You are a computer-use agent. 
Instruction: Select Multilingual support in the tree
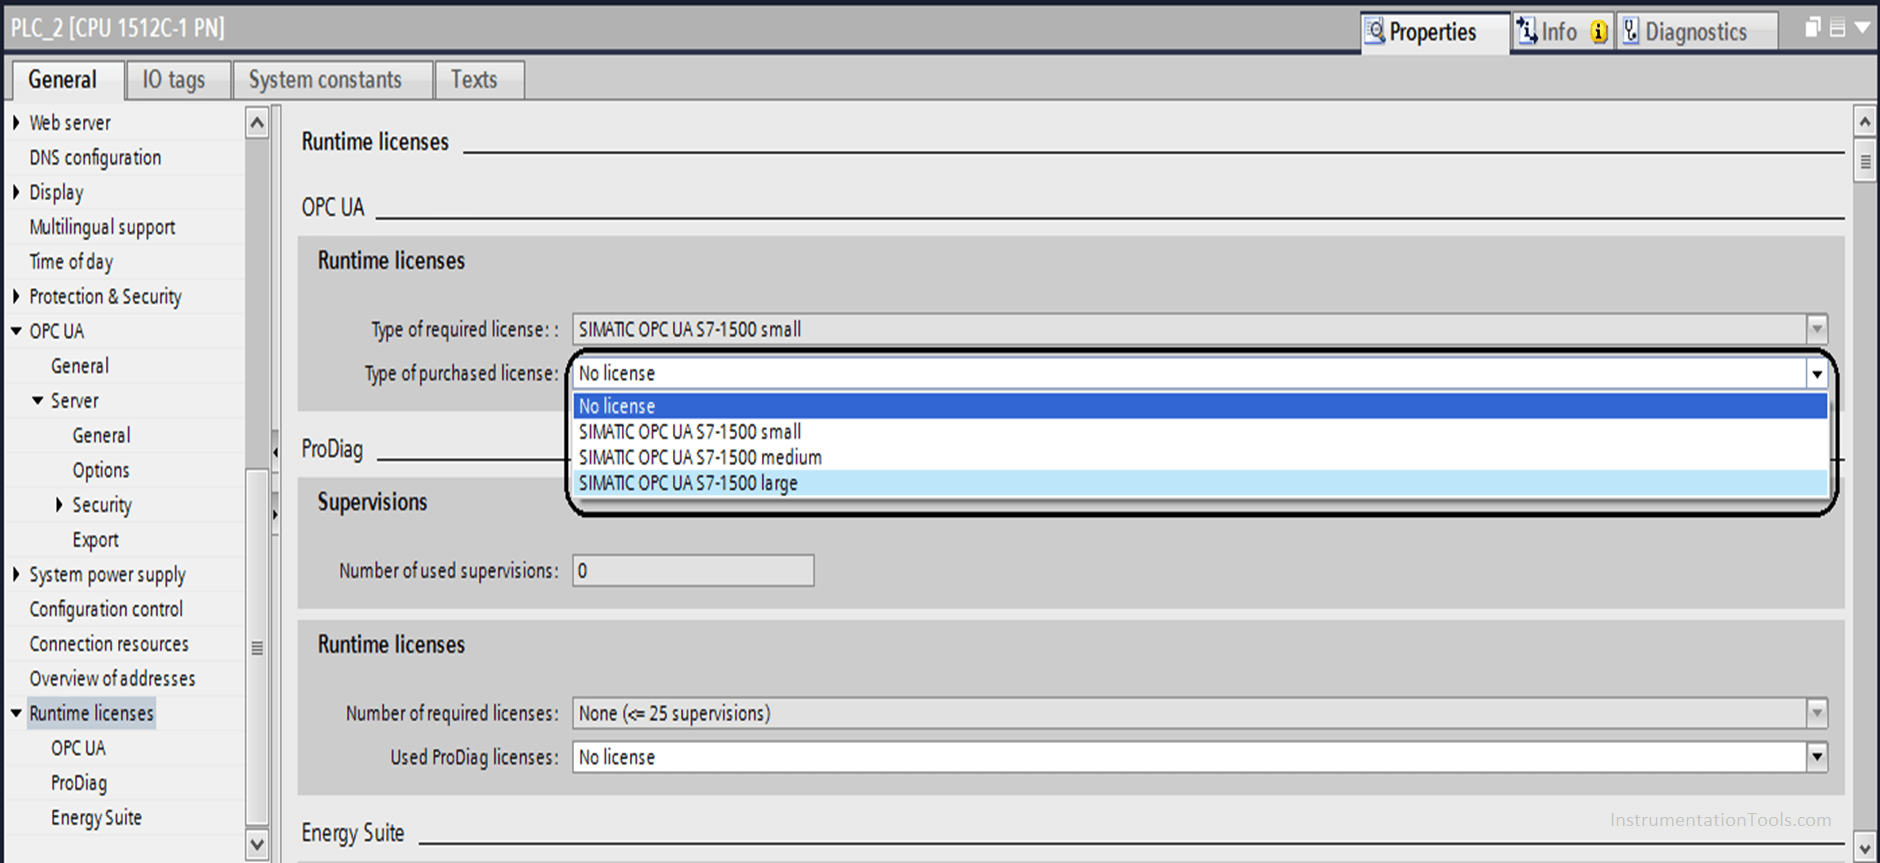102,227
